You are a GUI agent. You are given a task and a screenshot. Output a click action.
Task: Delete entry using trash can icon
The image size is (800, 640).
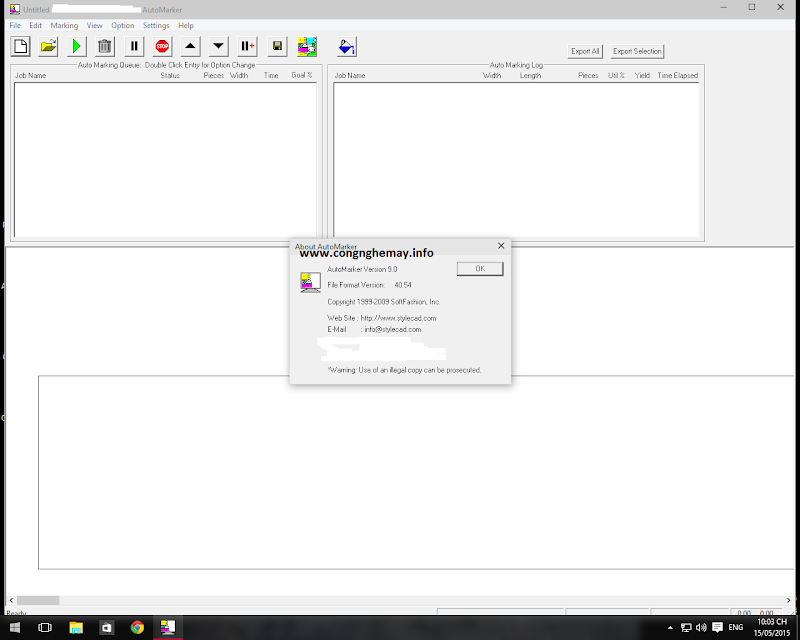(105, 46)
